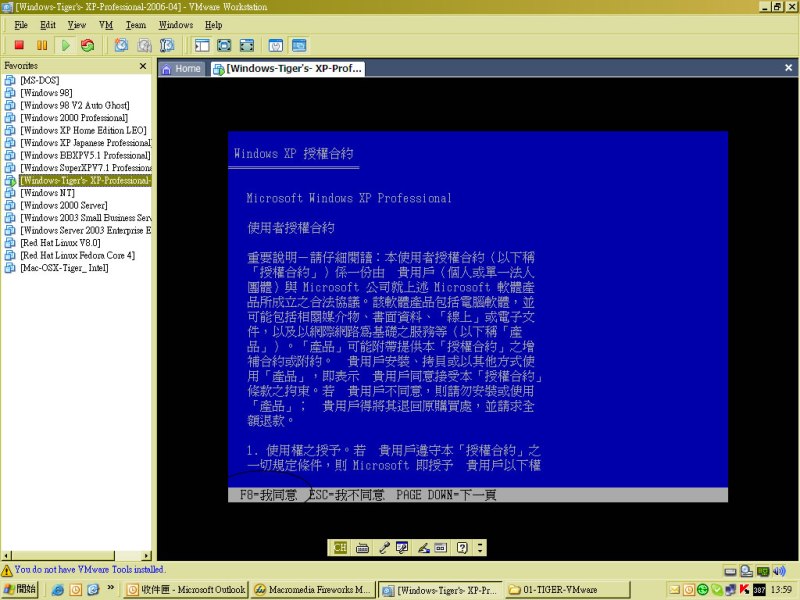
Task: Select [Windows 2003 Small Business Server] favorite
Action: click(78, 218)
